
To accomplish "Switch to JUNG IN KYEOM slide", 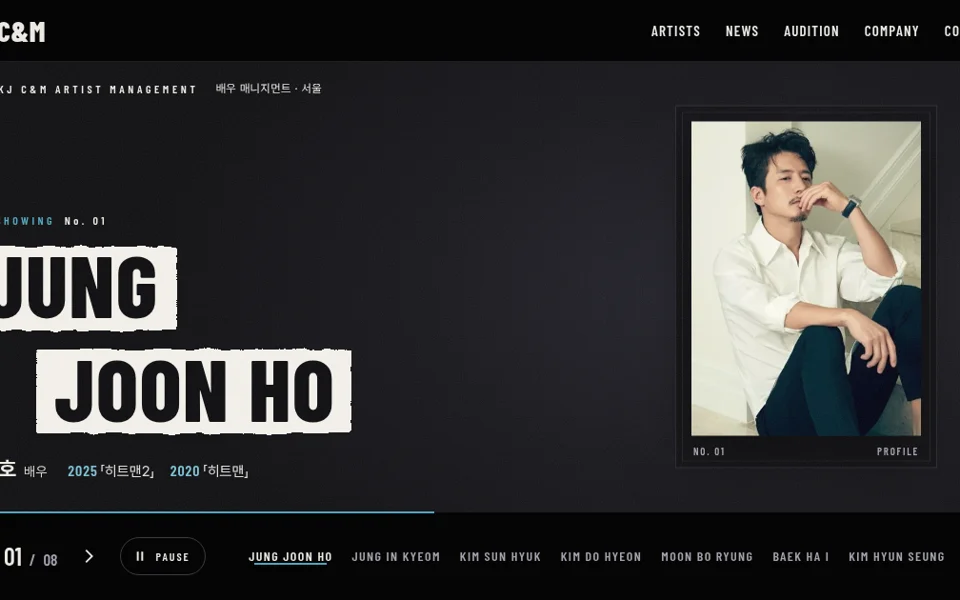I will click(x=396, y=557).
